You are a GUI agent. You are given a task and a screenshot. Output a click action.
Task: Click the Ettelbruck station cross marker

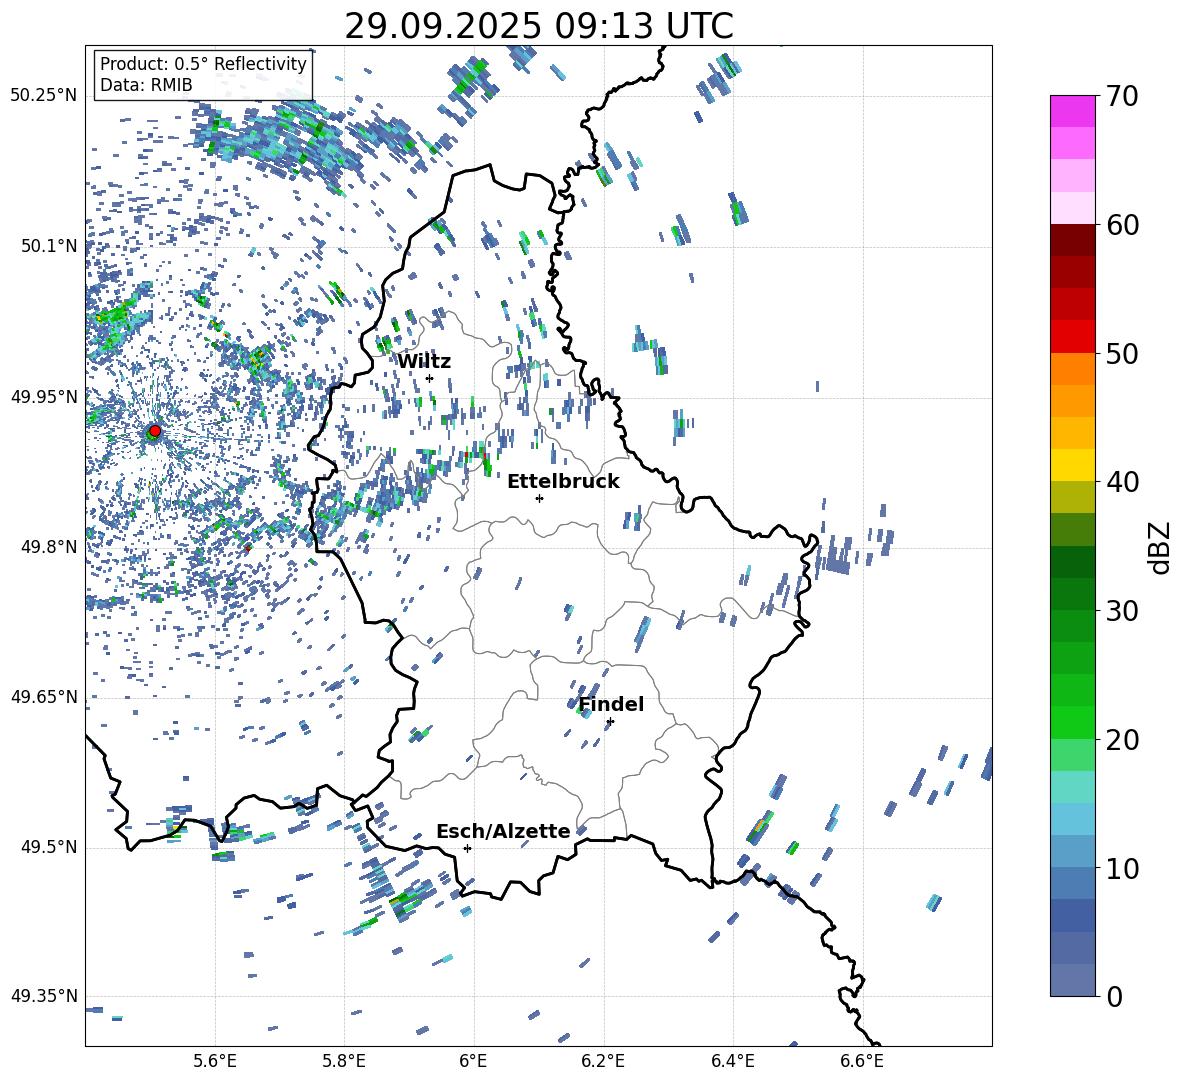point(539,498)
